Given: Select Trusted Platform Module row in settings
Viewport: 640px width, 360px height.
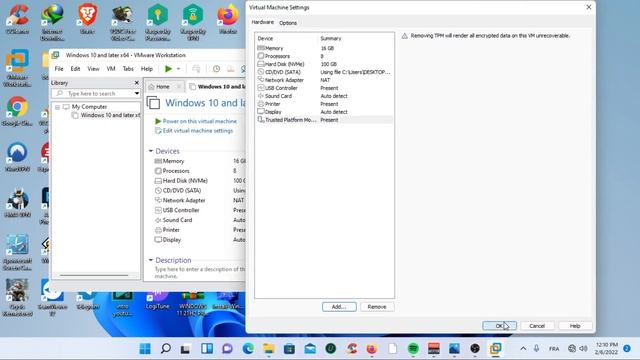Looking at the screenshot, I should coord(324,120).
